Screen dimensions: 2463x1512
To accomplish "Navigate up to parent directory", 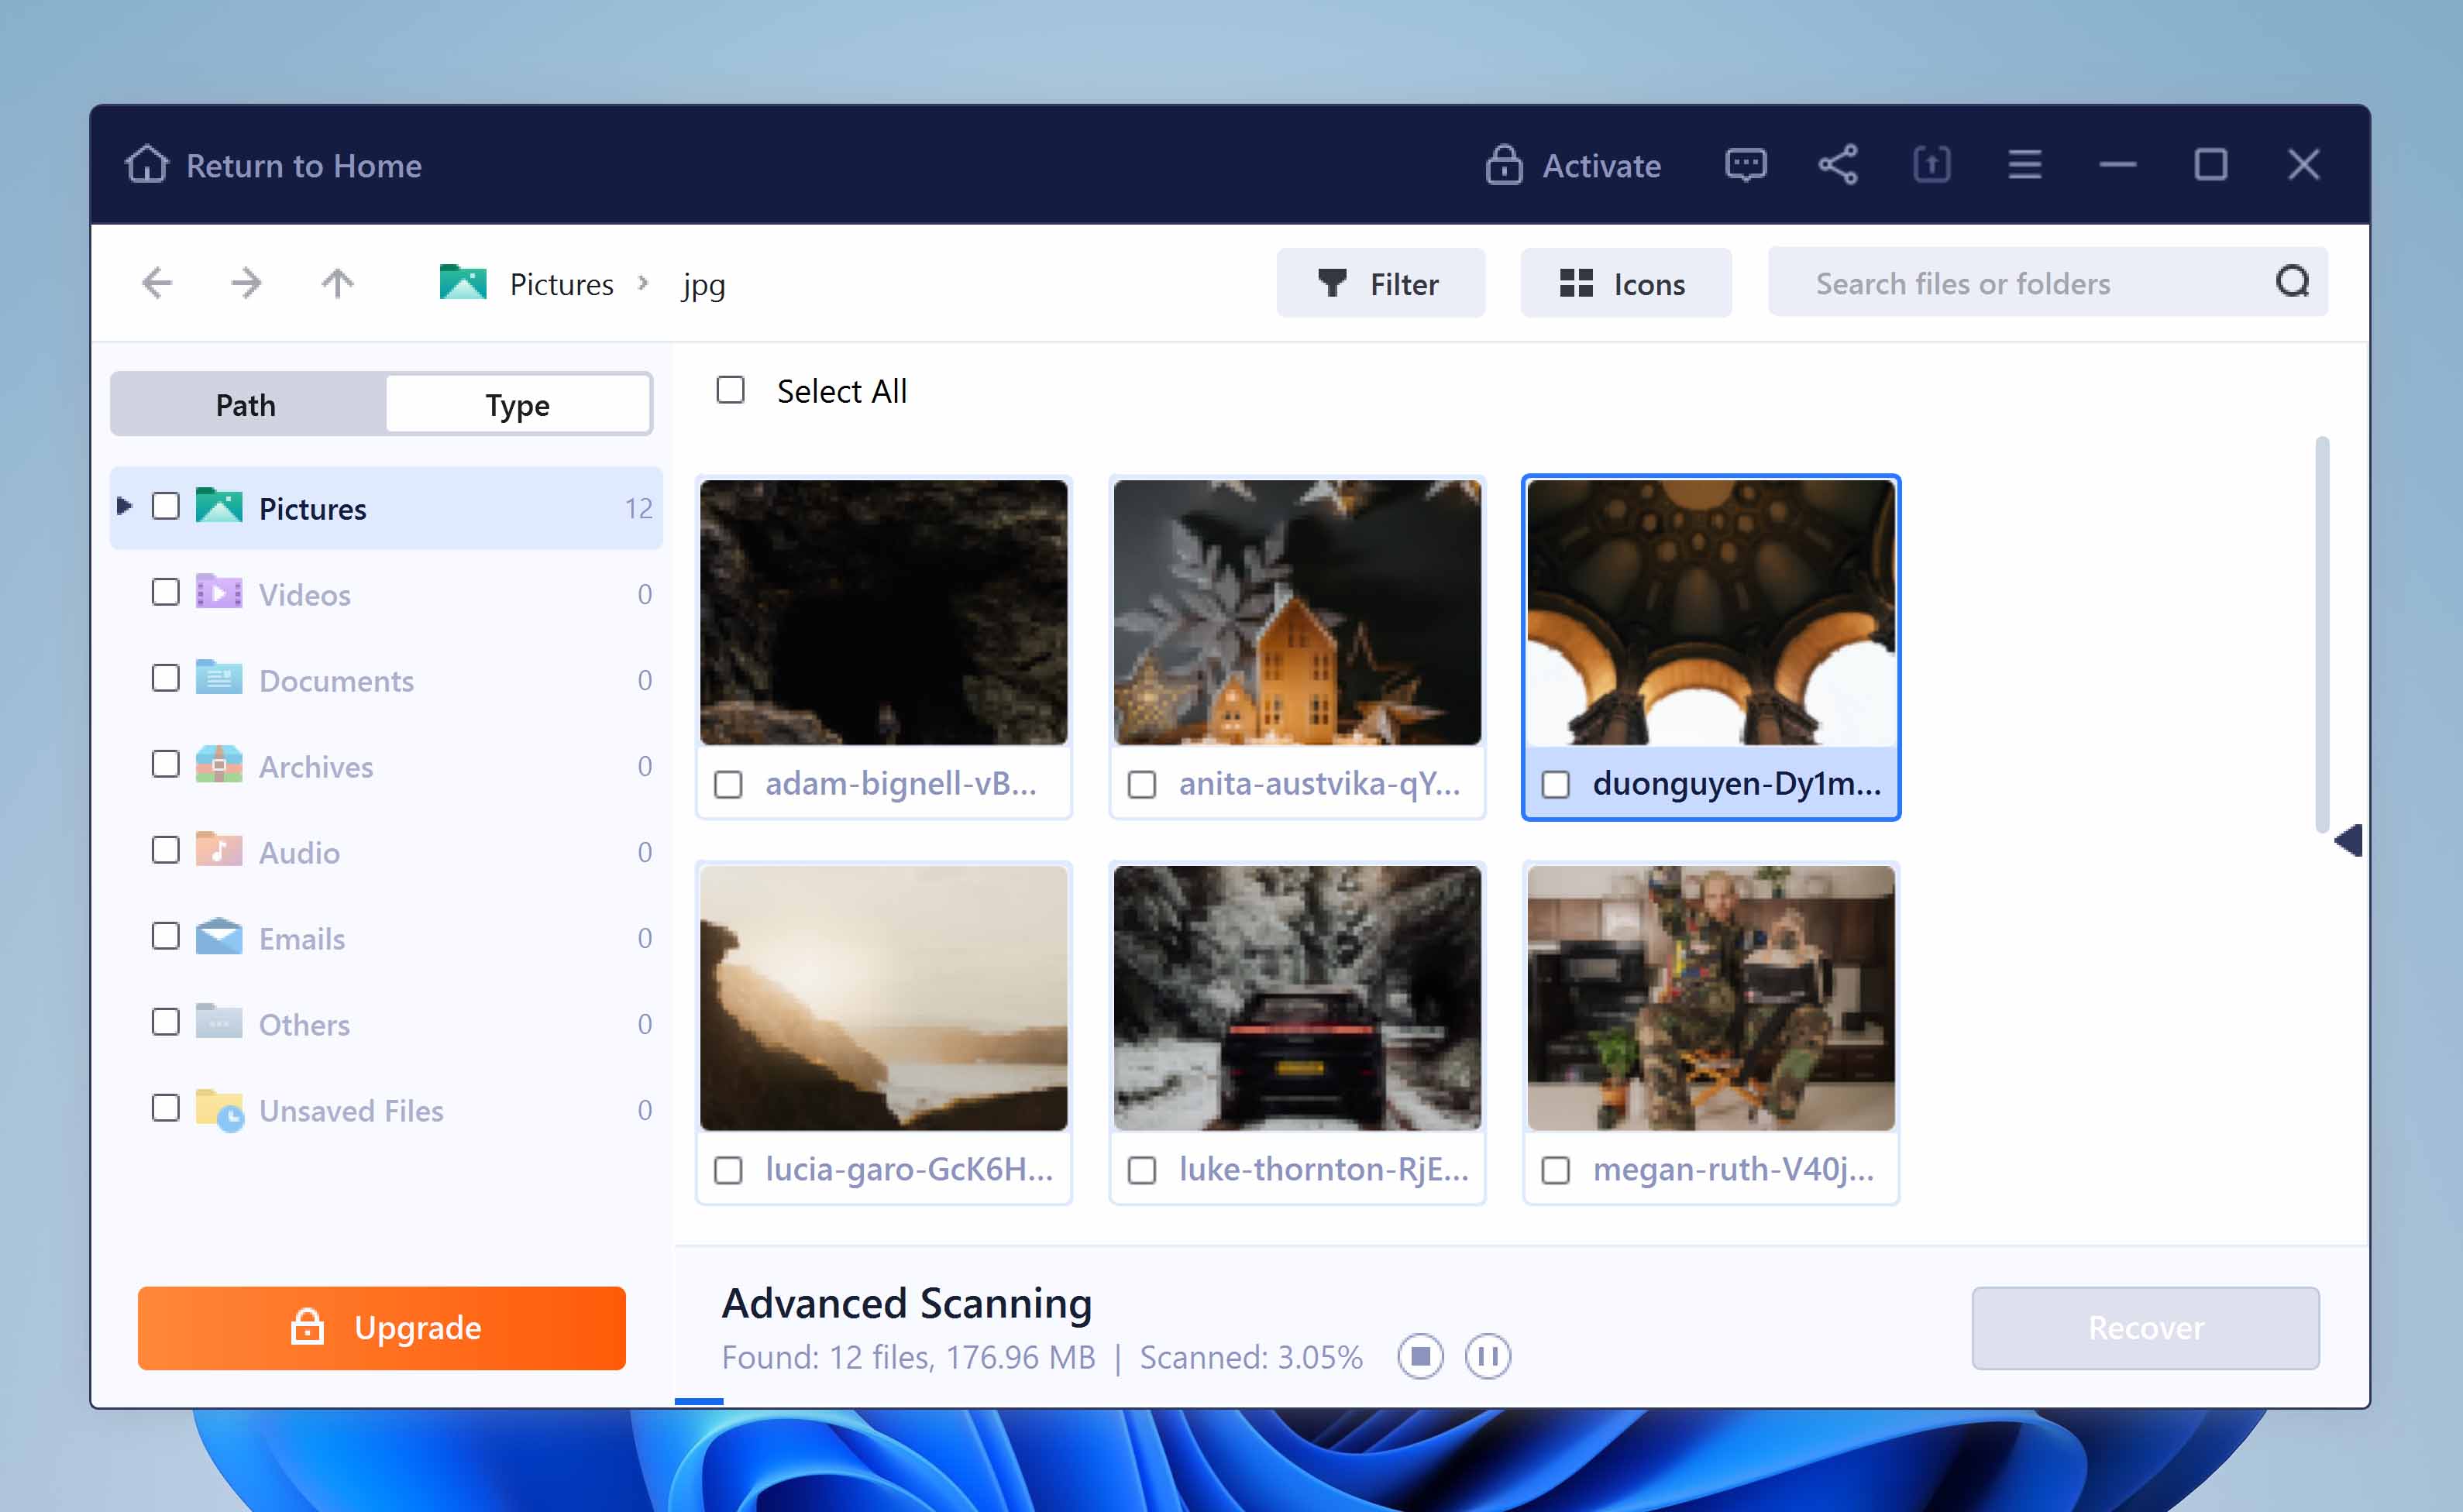I will pos(336,283).
